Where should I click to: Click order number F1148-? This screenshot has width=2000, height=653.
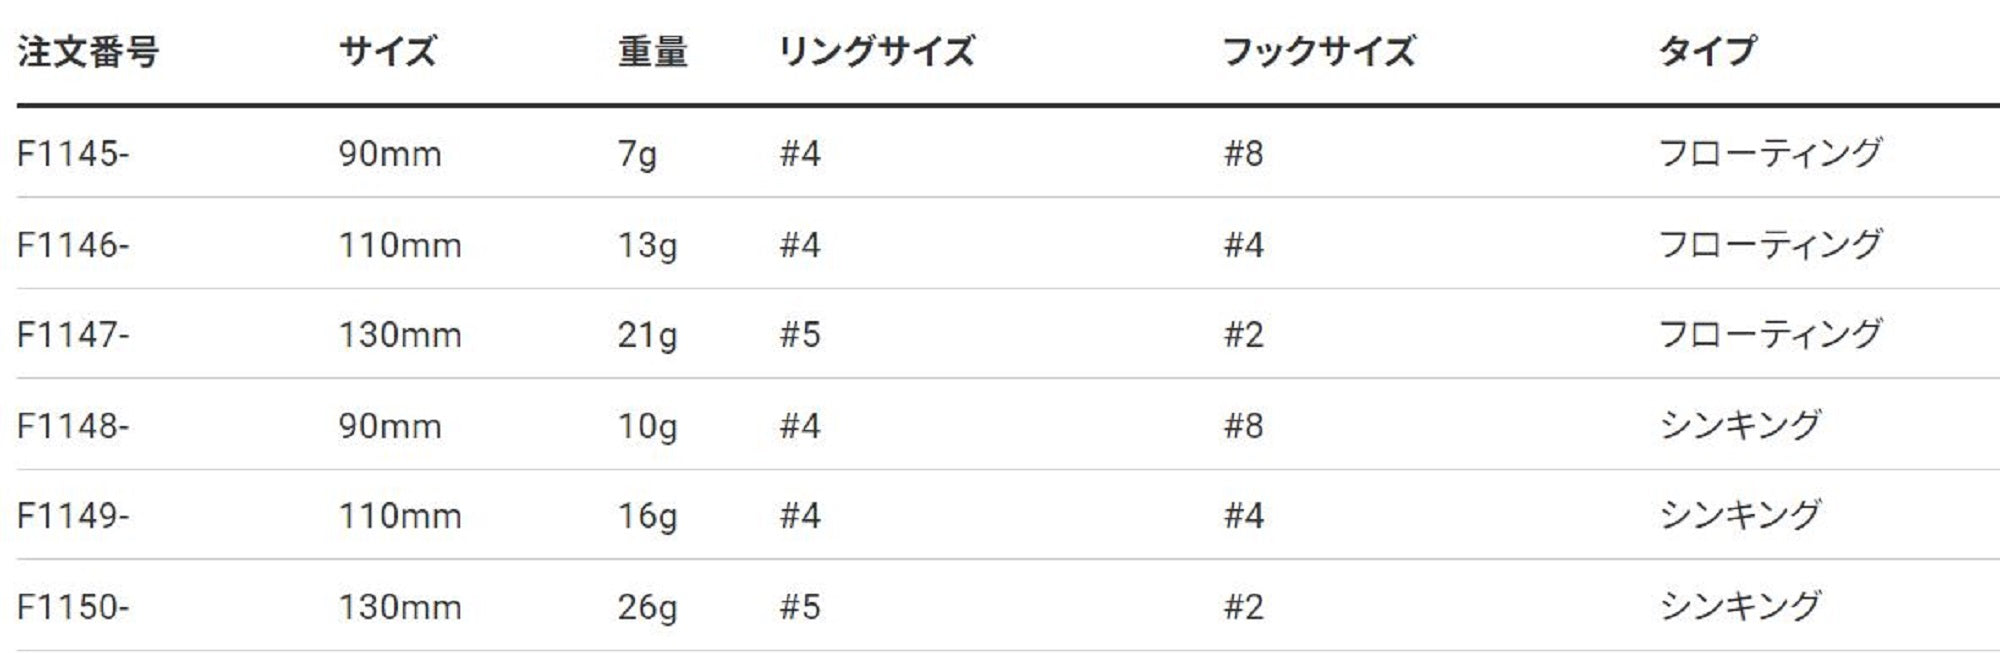(73, 426)
